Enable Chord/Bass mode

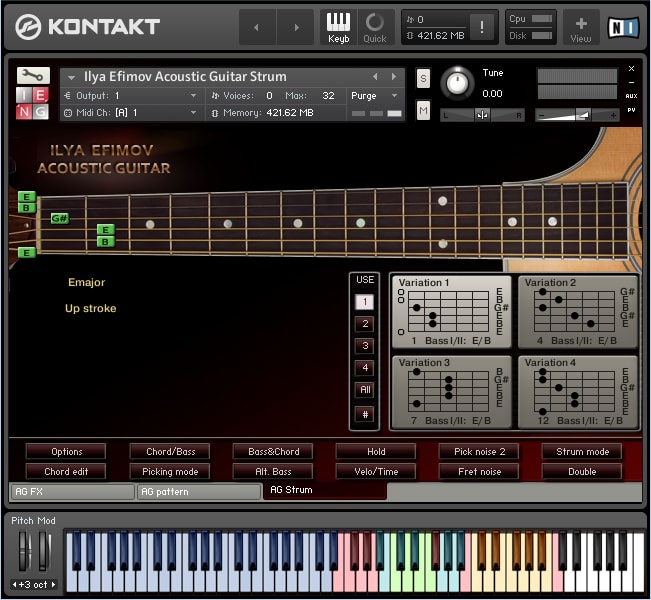pyautogui.click(x=170, y=452)
